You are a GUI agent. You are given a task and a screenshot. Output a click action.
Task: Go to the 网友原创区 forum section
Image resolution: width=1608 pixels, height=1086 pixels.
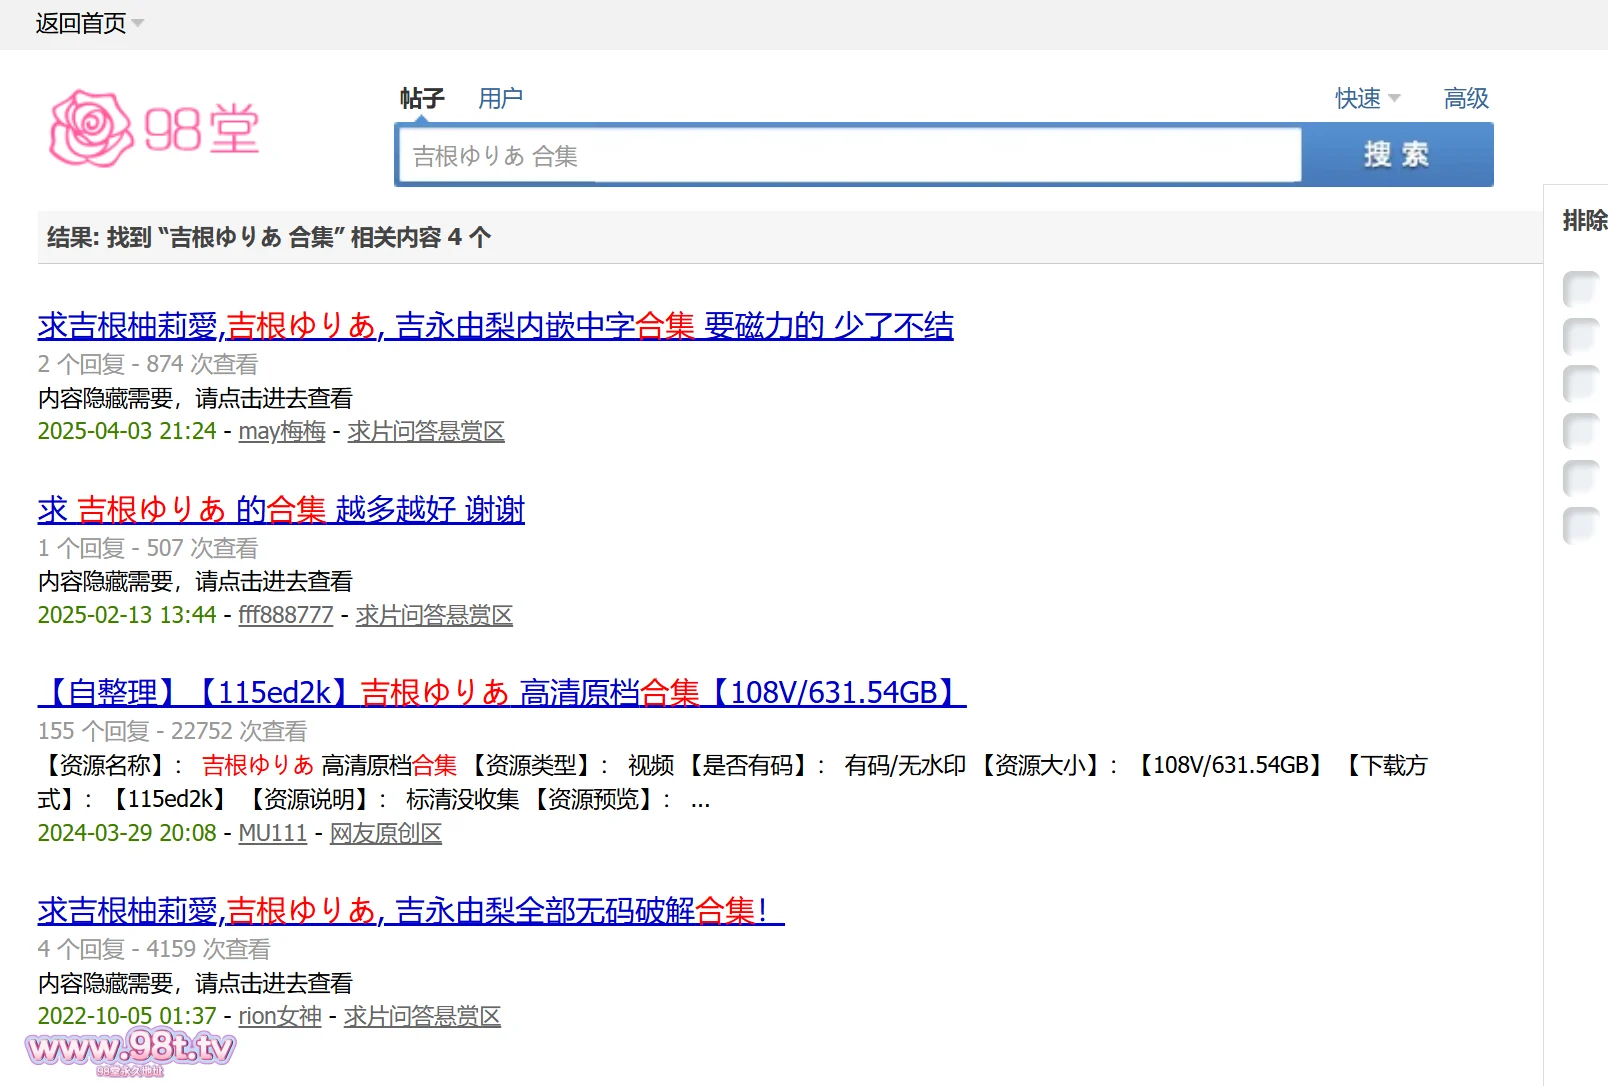[385, 833]
